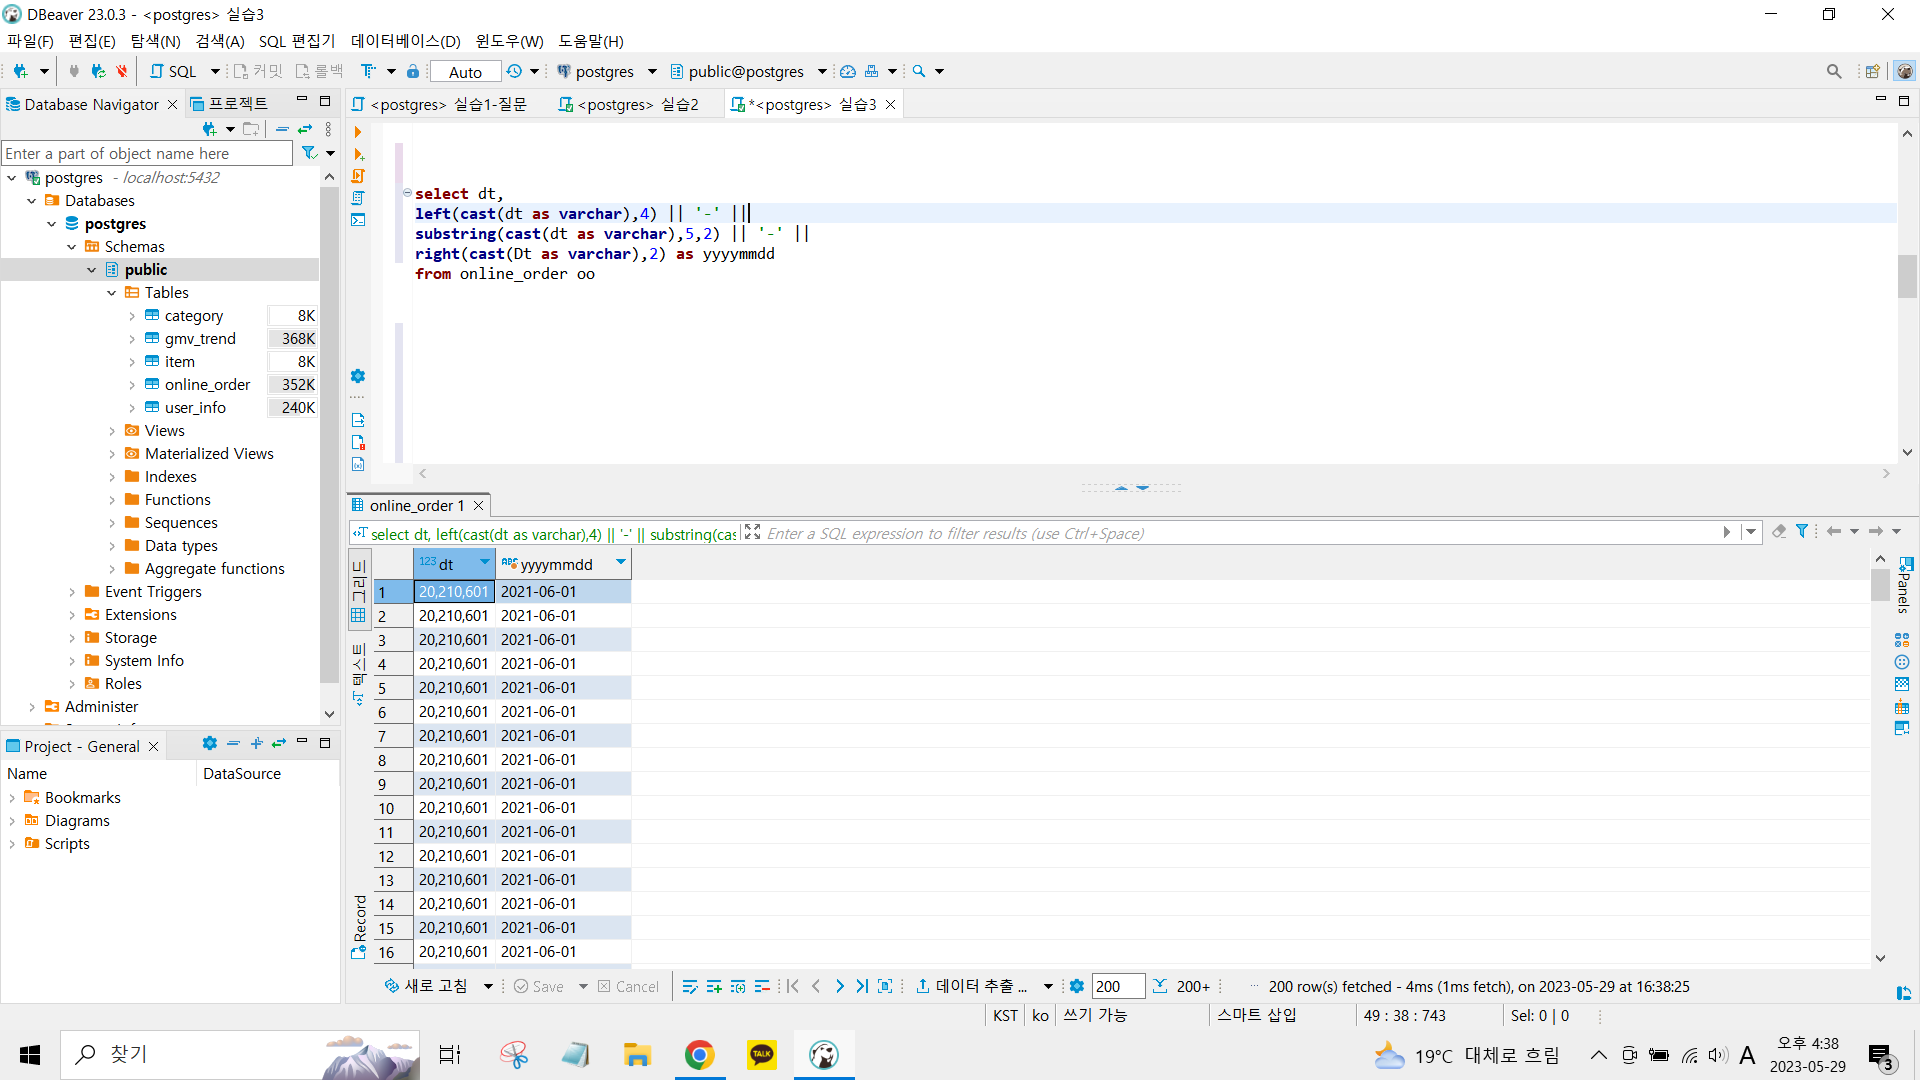The width and height of the screenshot is (1920, 1080).
Task: Go to last row icon in results
Action: [x=862, y=987]
